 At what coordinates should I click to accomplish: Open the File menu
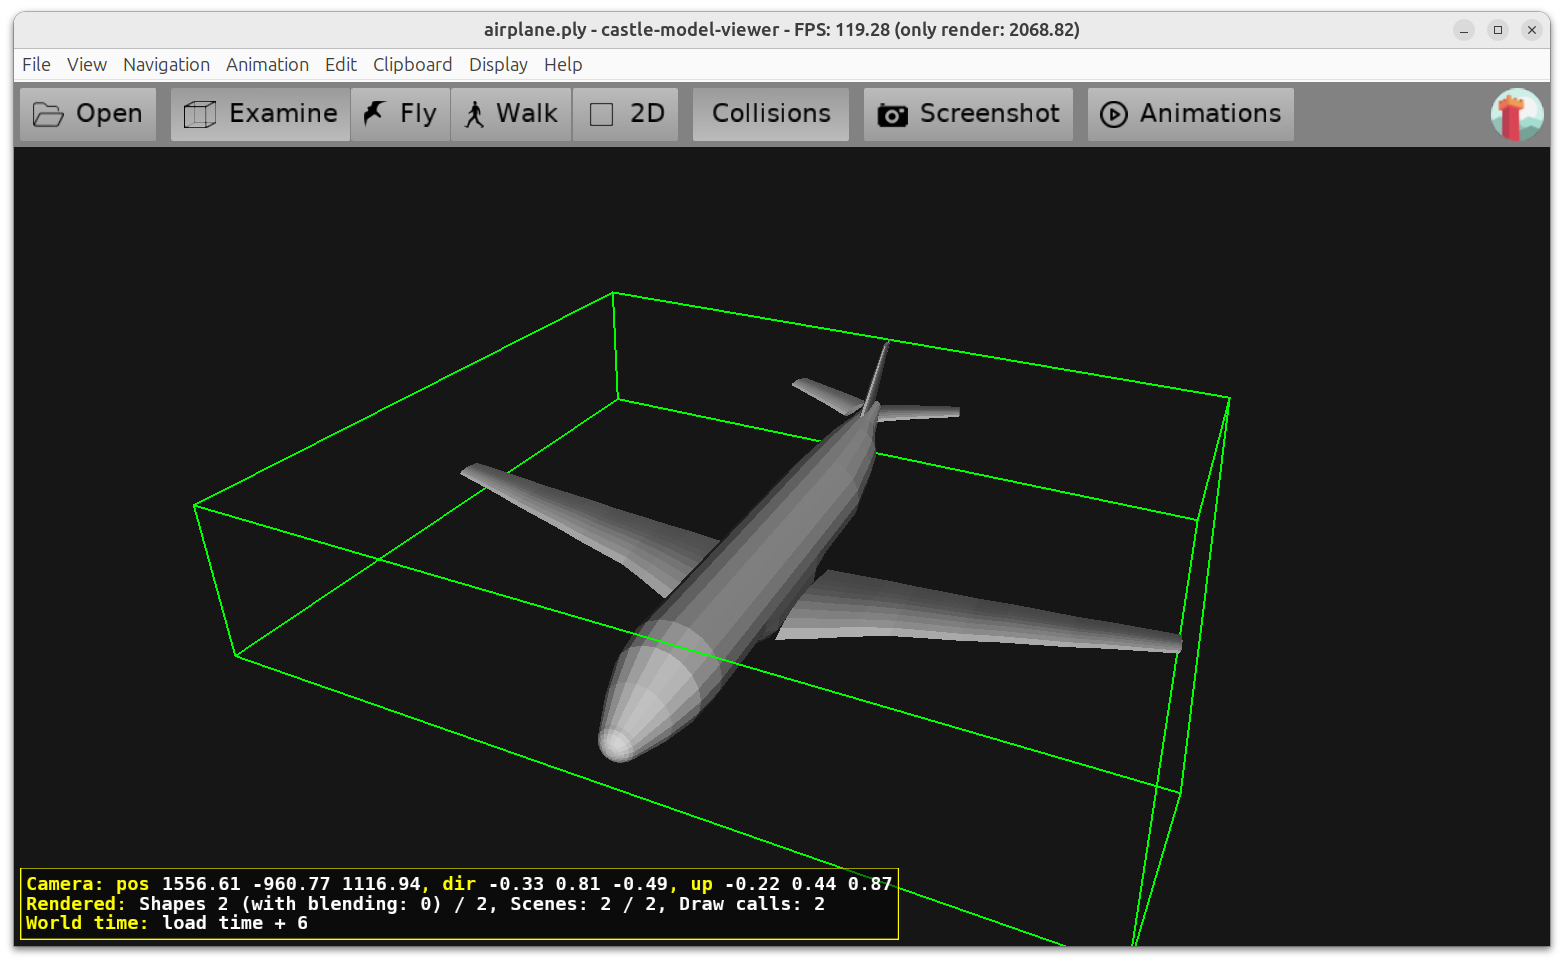(36, 65)
